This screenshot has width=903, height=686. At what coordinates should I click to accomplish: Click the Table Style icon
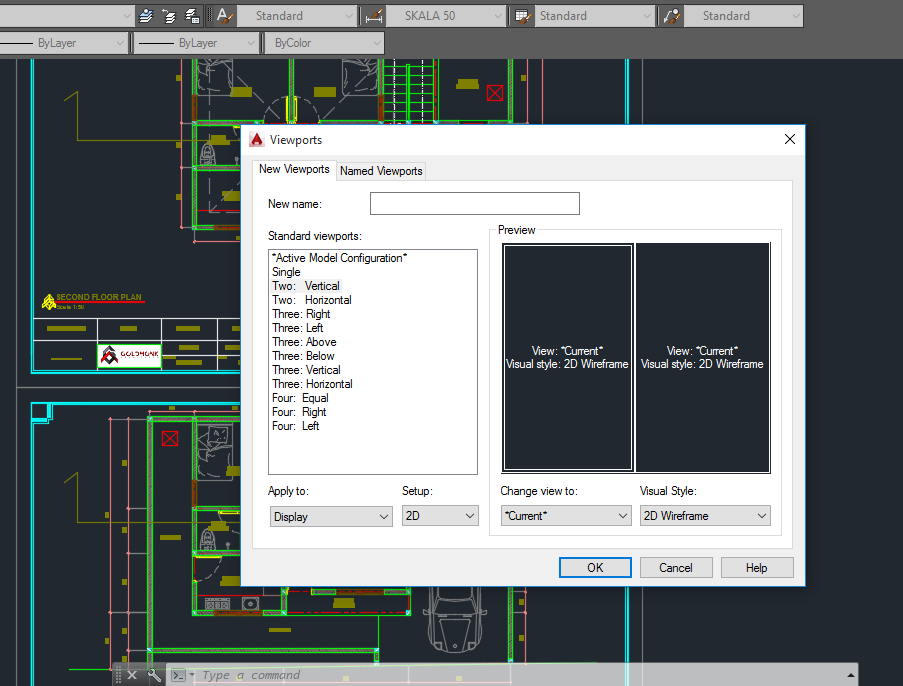click(521, 16)
